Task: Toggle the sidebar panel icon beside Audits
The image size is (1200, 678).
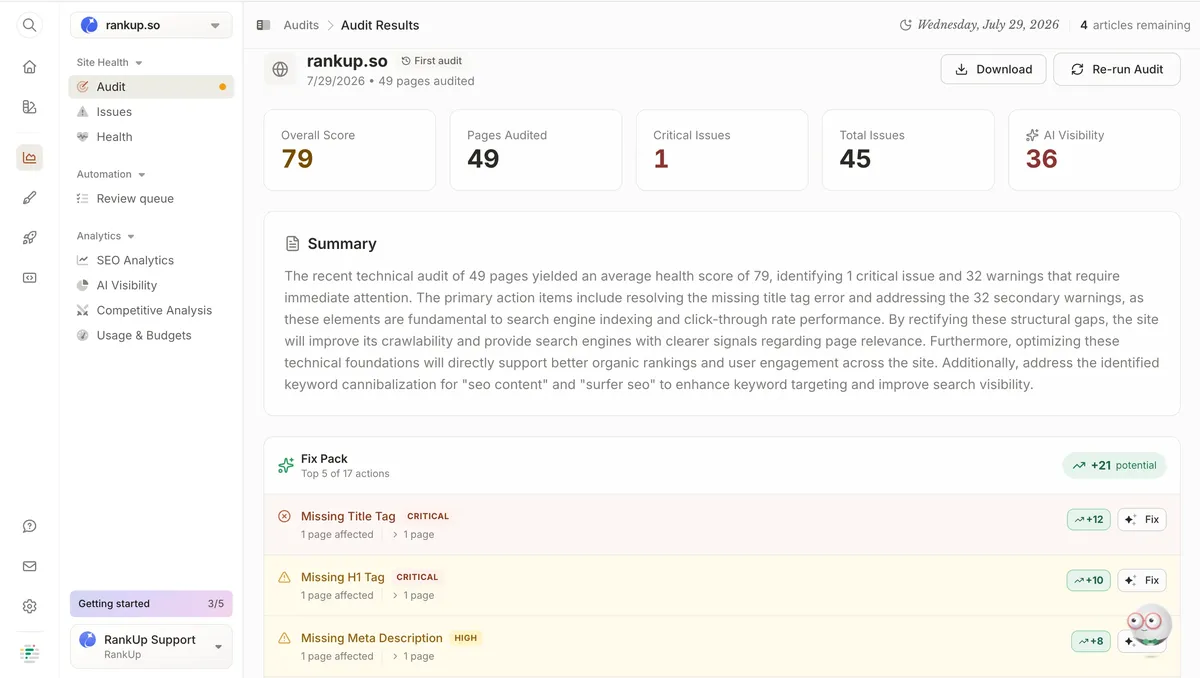Action: pos(263,25)
